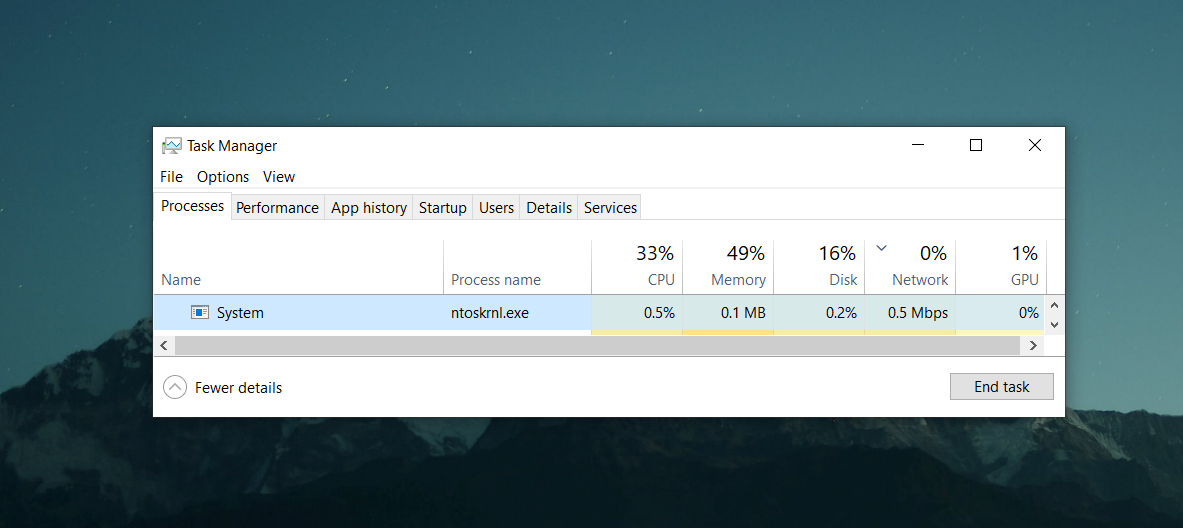
Task: Click the 0.5 Mbps network cell
Action: 911,312
